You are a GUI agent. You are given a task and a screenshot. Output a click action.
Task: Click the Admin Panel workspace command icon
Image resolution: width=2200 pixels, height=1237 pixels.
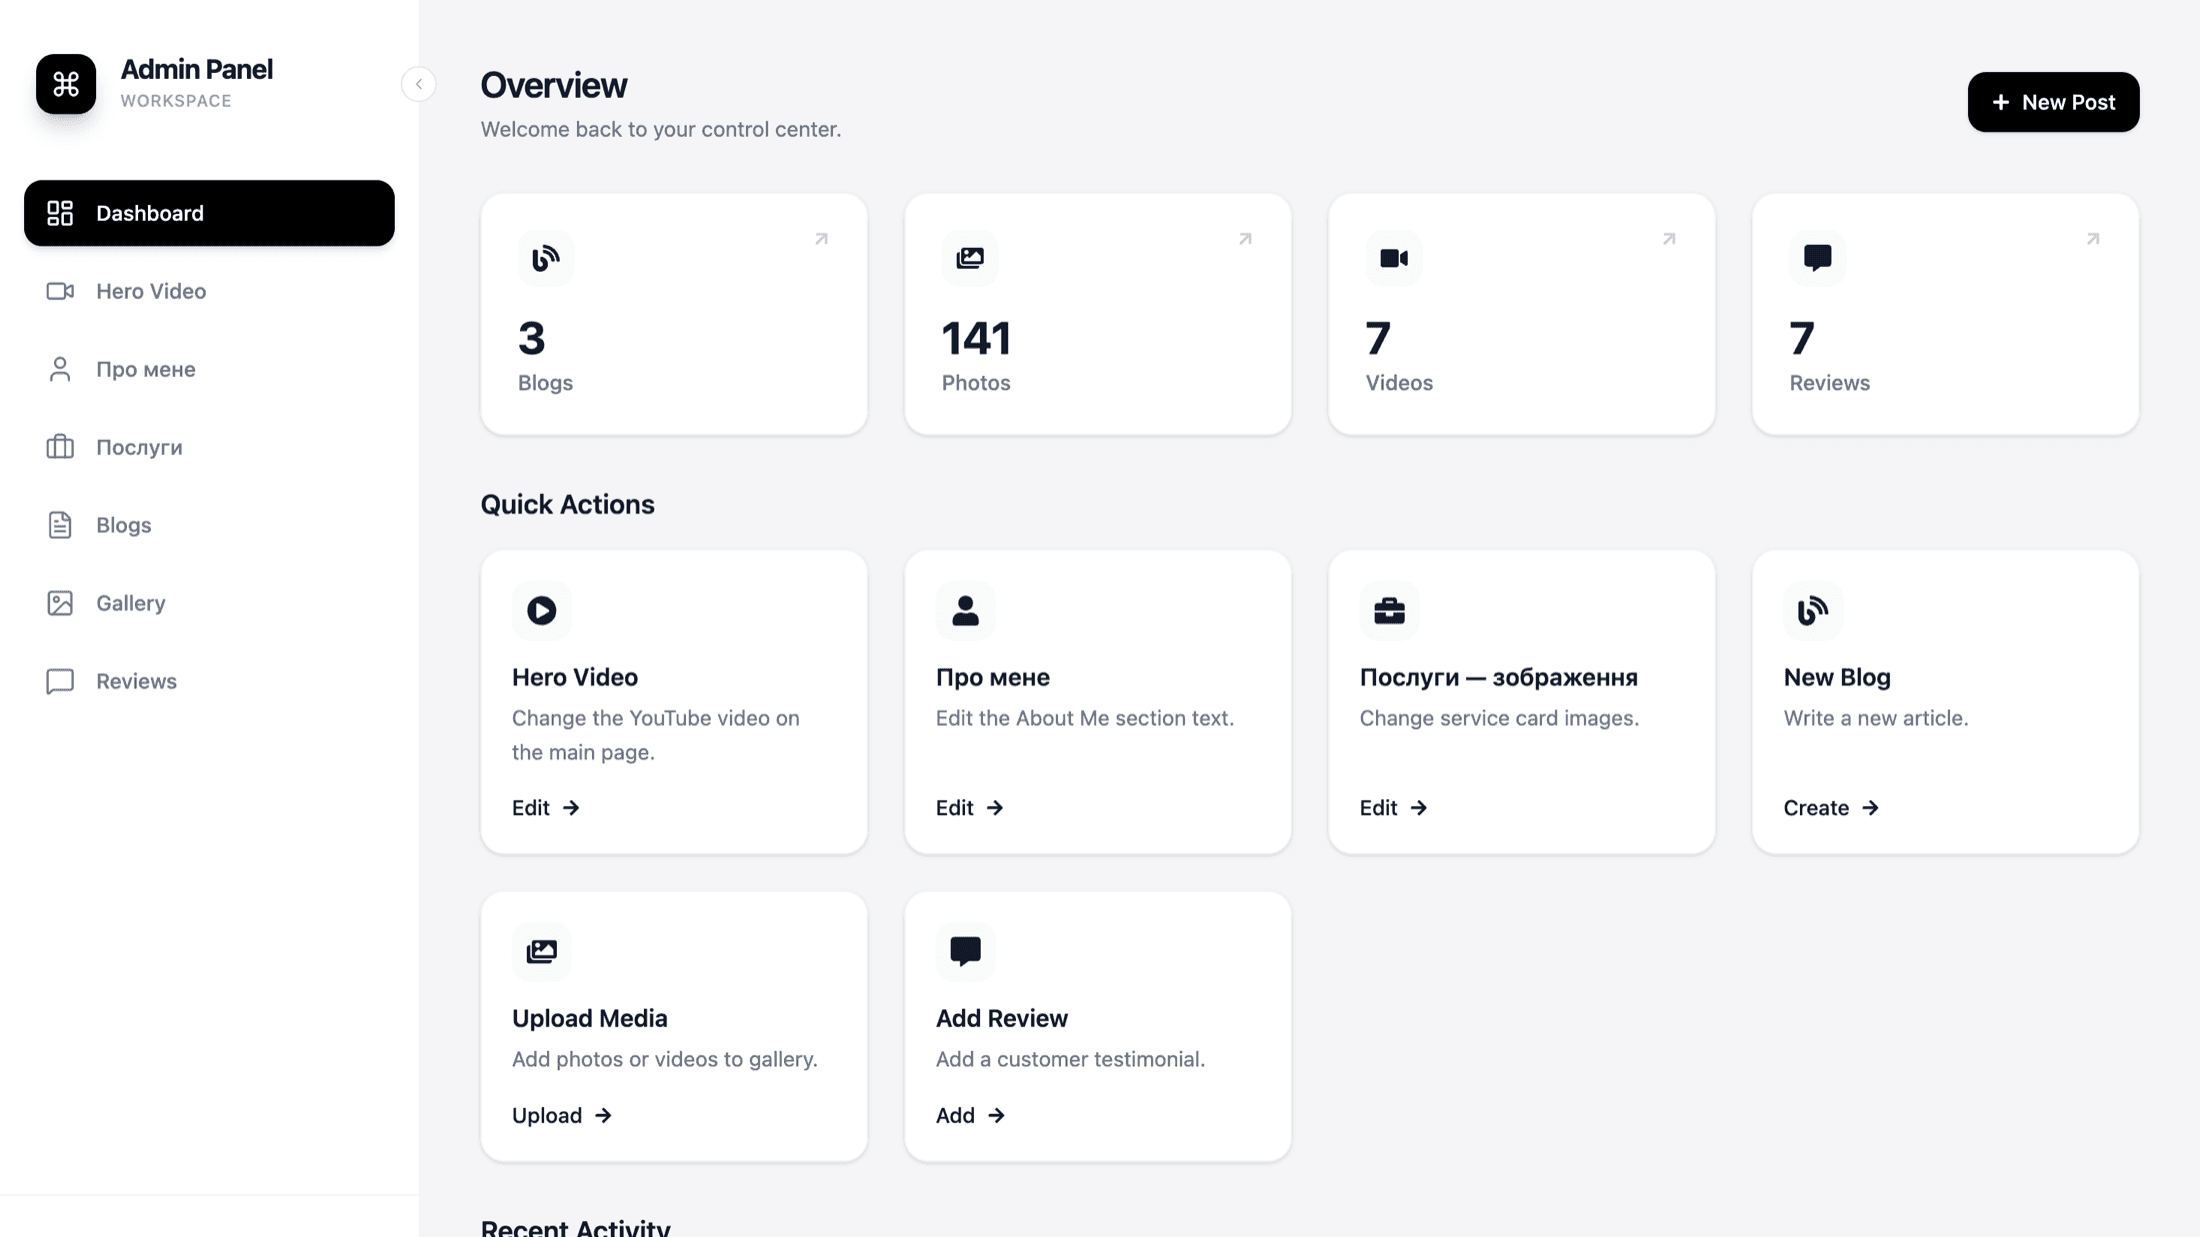click(64, 84)
